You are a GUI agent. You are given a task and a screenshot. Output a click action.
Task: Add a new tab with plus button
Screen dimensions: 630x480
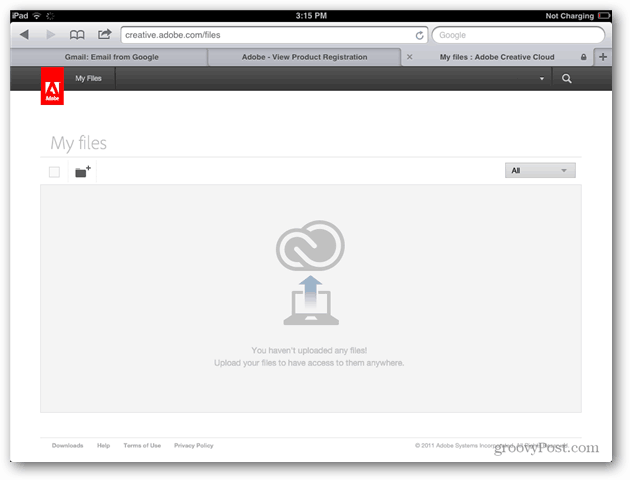pyautogui.click(x=603, y=57)
